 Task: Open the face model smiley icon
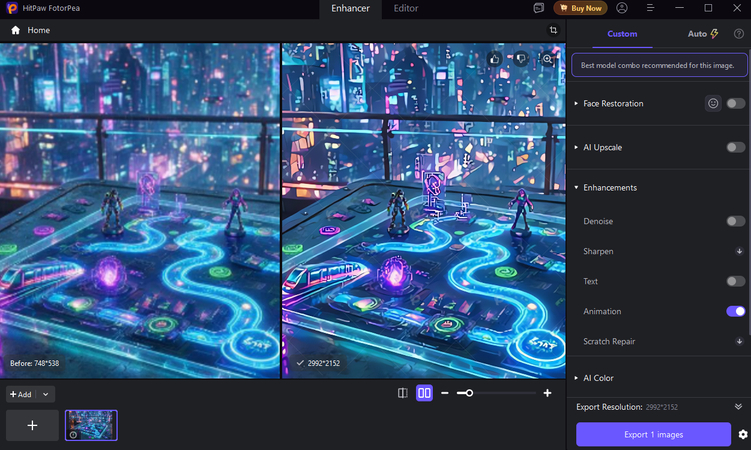click(713, 103)
